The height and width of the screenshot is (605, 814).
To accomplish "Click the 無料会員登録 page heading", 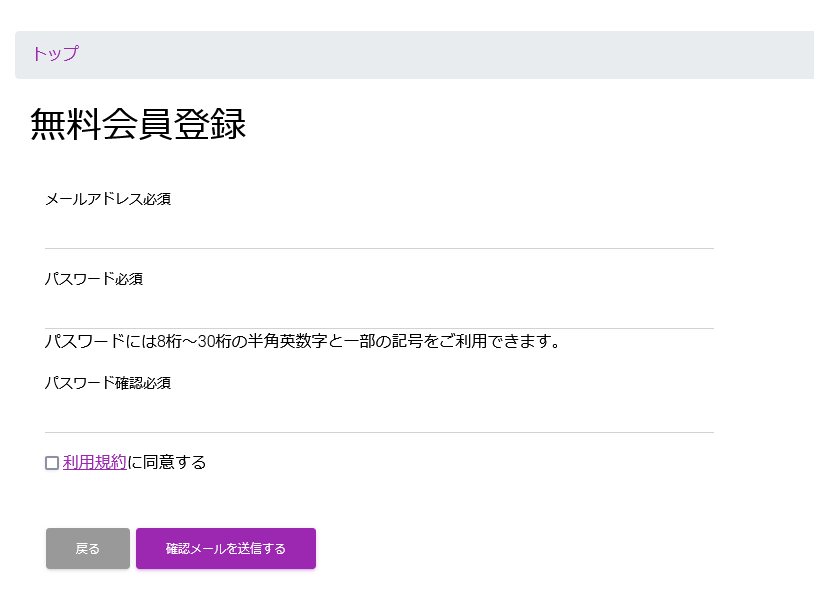I will tap(138, 124).
